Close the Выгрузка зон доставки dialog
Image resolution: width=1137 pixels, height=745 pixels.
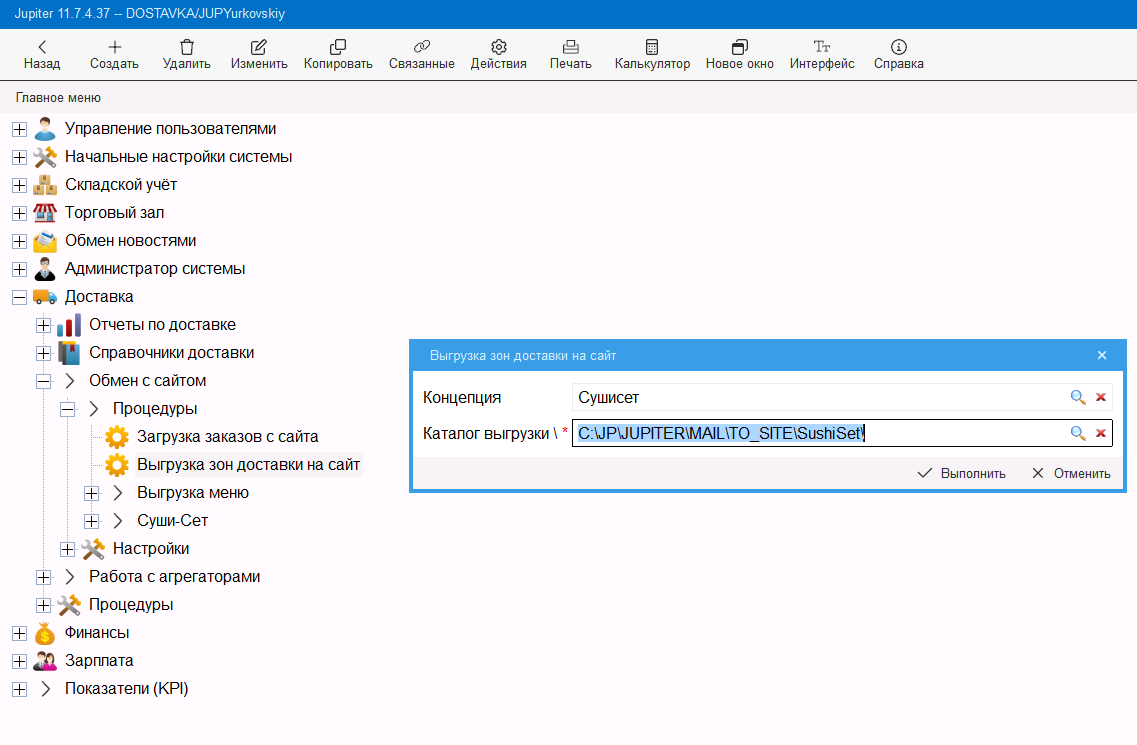1102,355
